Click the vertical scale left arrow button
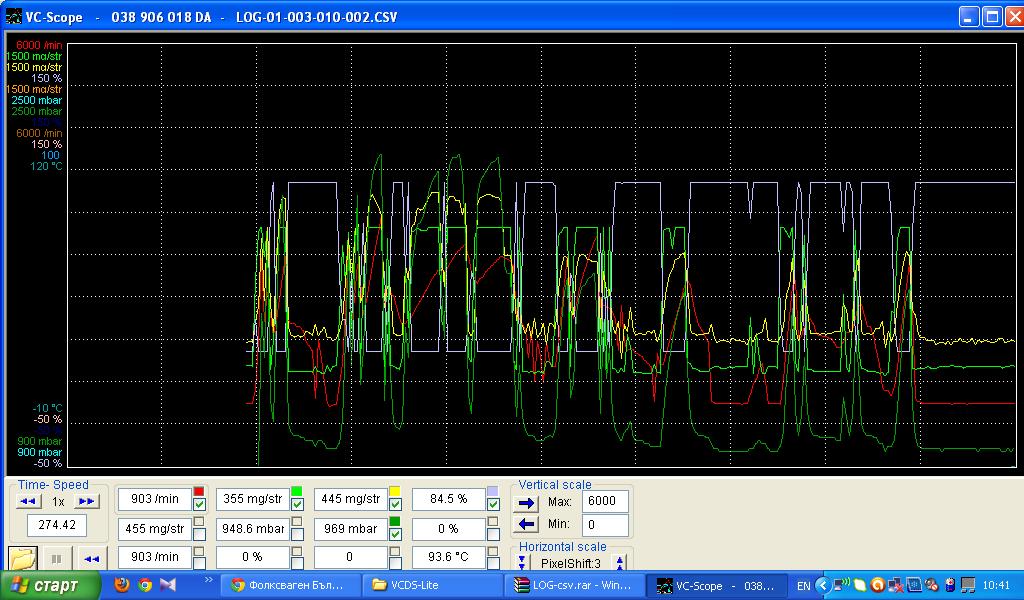This screenshot has height=600, width=1024. point(528,524)
